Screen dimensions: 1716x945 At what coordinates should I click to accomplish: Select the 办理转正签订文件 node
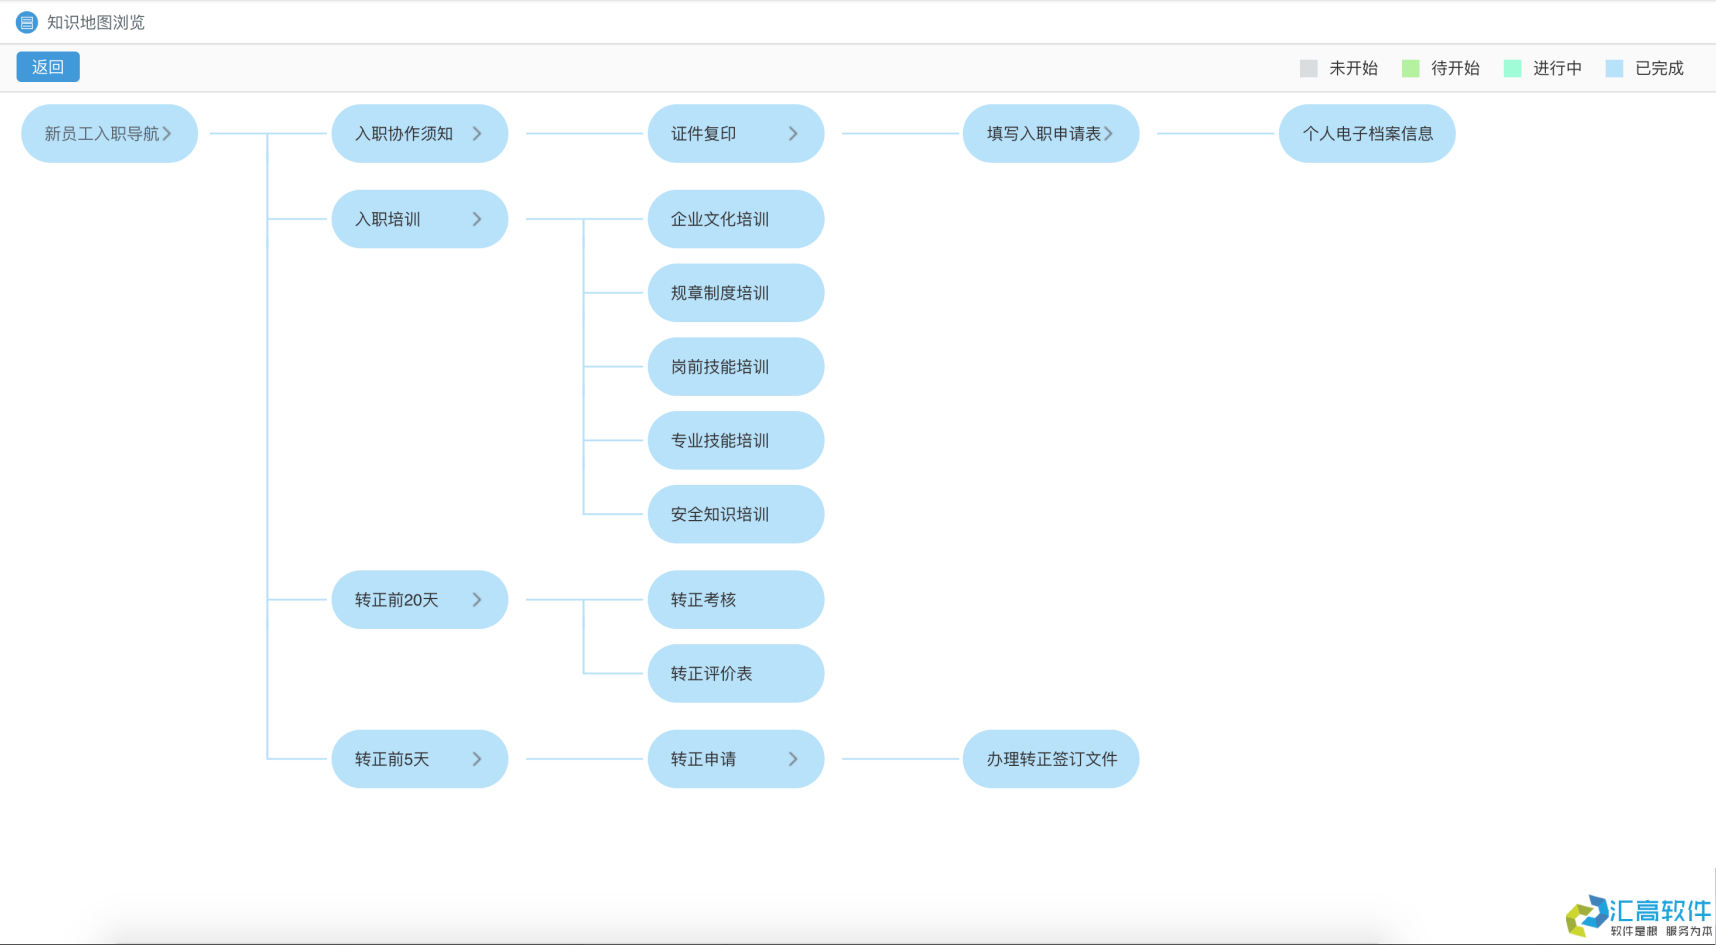(x=1051, y=759)
